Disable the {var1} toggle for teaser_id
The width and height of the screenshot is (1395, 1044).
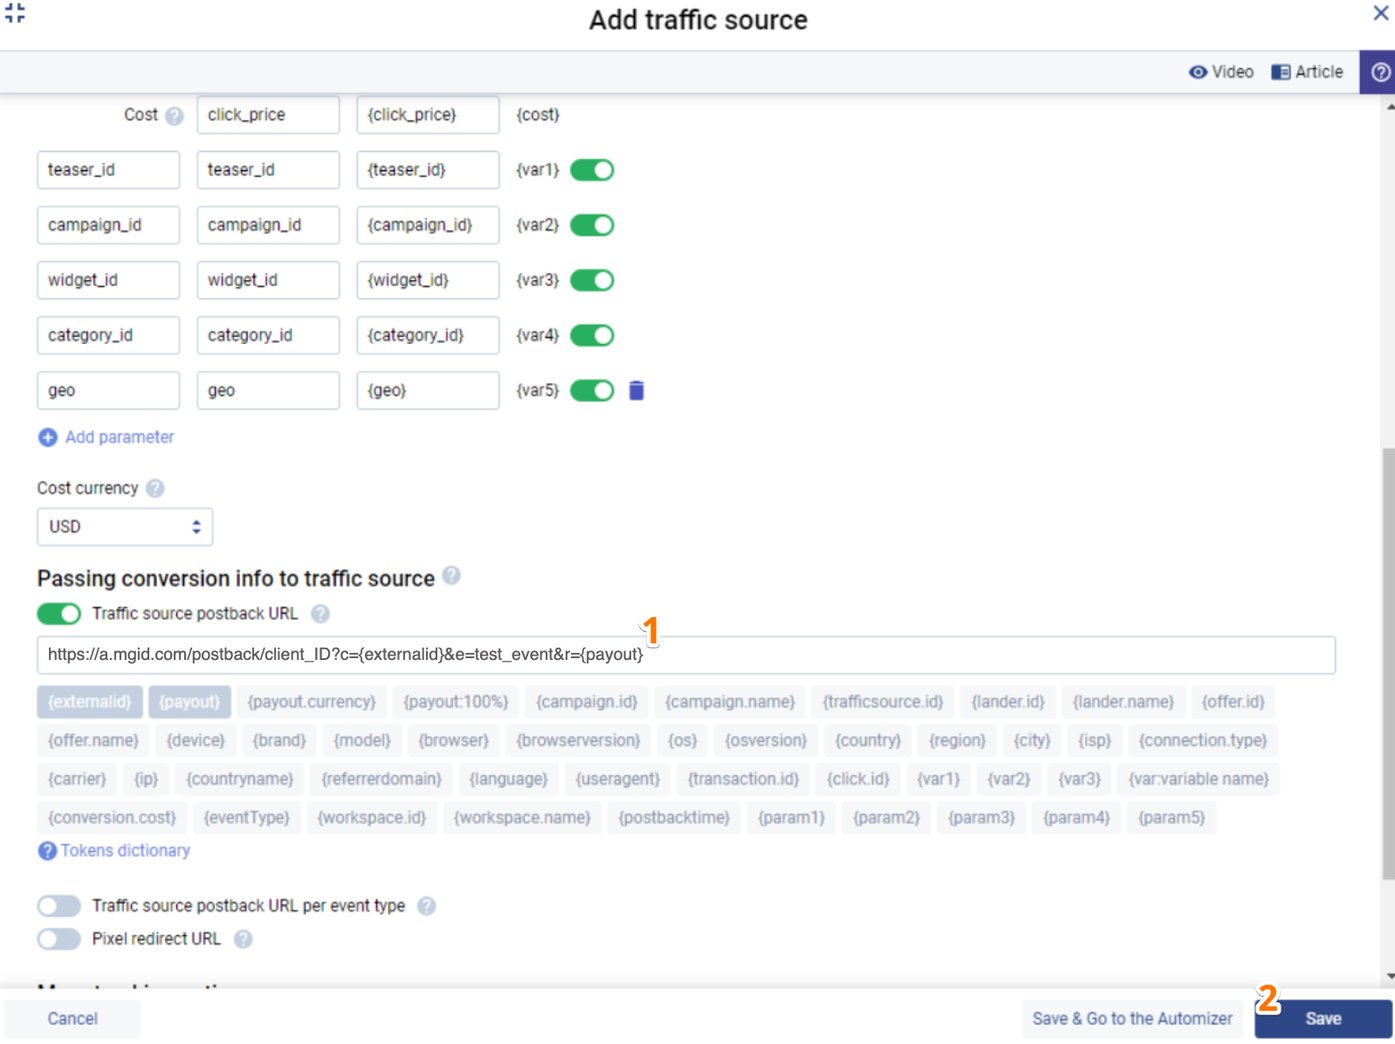tap(591, 169)
